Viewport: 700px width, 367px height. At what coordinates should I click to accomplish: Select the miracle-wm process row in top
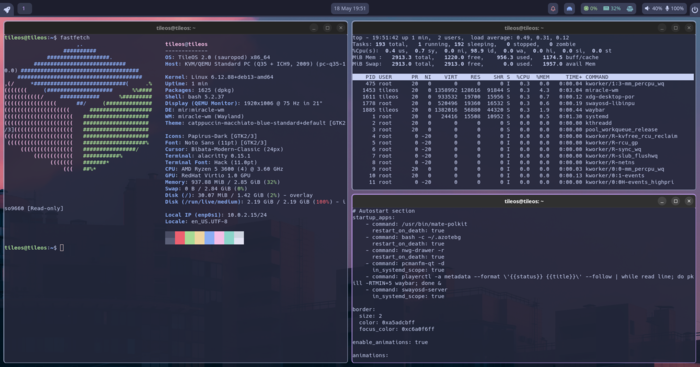[523, 90]
